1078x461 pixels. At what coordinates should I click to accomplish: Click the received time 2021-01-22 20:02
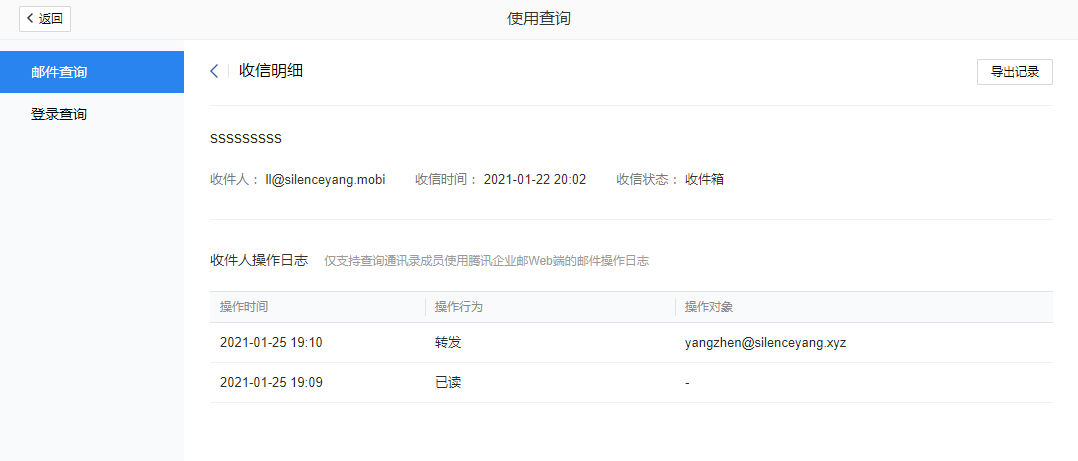(x=534, y=180)
